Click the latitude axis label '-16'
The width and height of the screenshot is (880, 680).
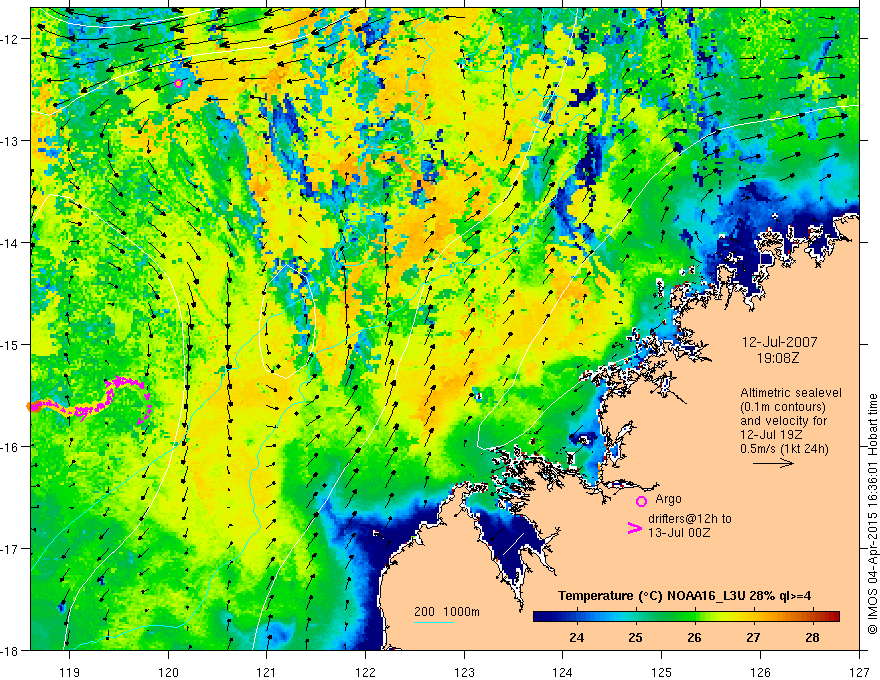11,447
